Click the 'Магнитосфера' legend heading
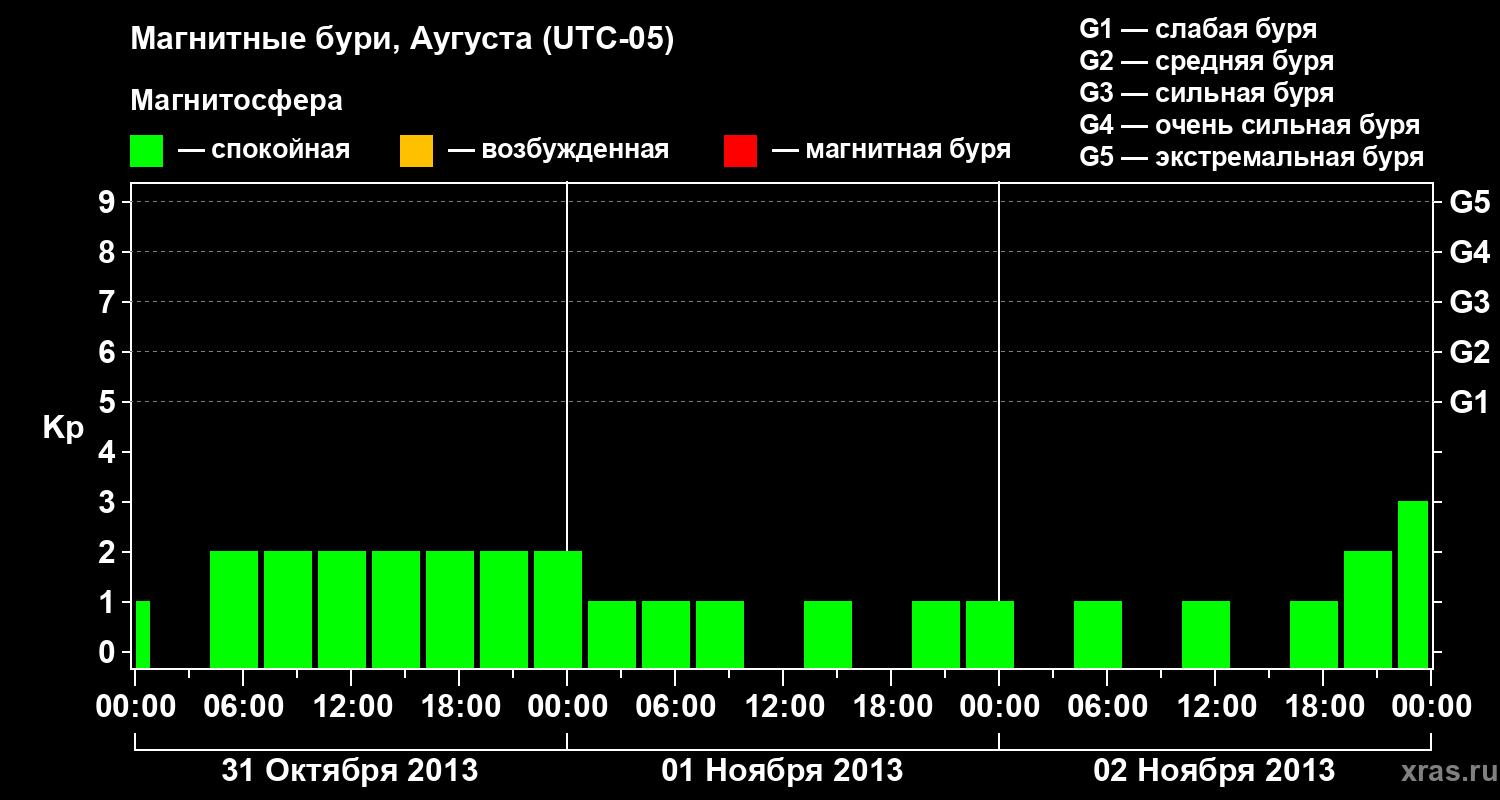Image resolution: width=1500 pixels, height=800 pixels. 237,101
